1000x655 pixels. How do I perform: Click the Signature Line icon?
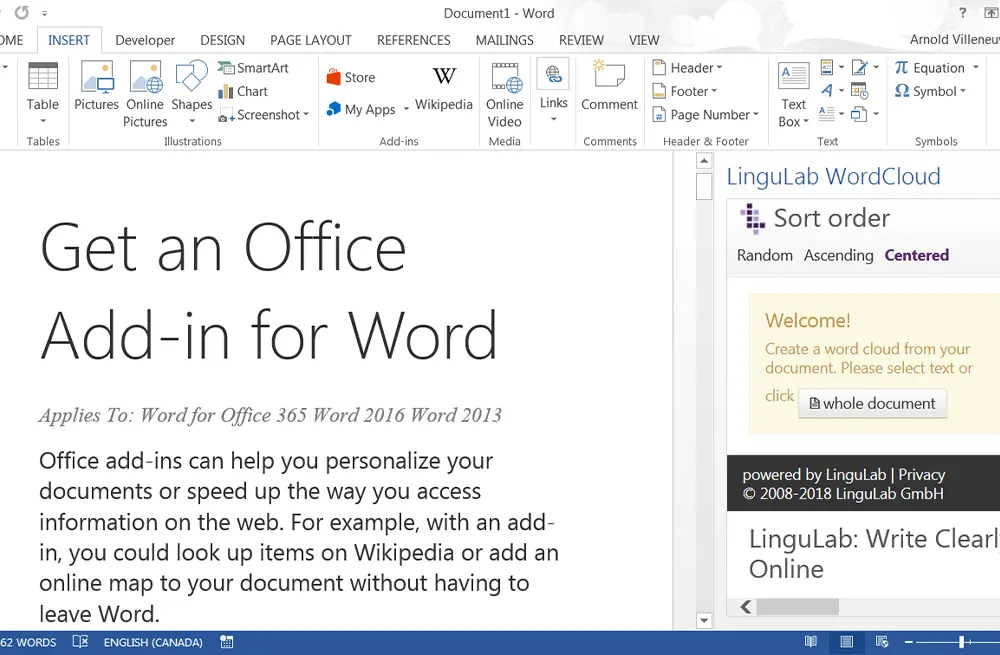pyautogui.click(x=860, y=67)
